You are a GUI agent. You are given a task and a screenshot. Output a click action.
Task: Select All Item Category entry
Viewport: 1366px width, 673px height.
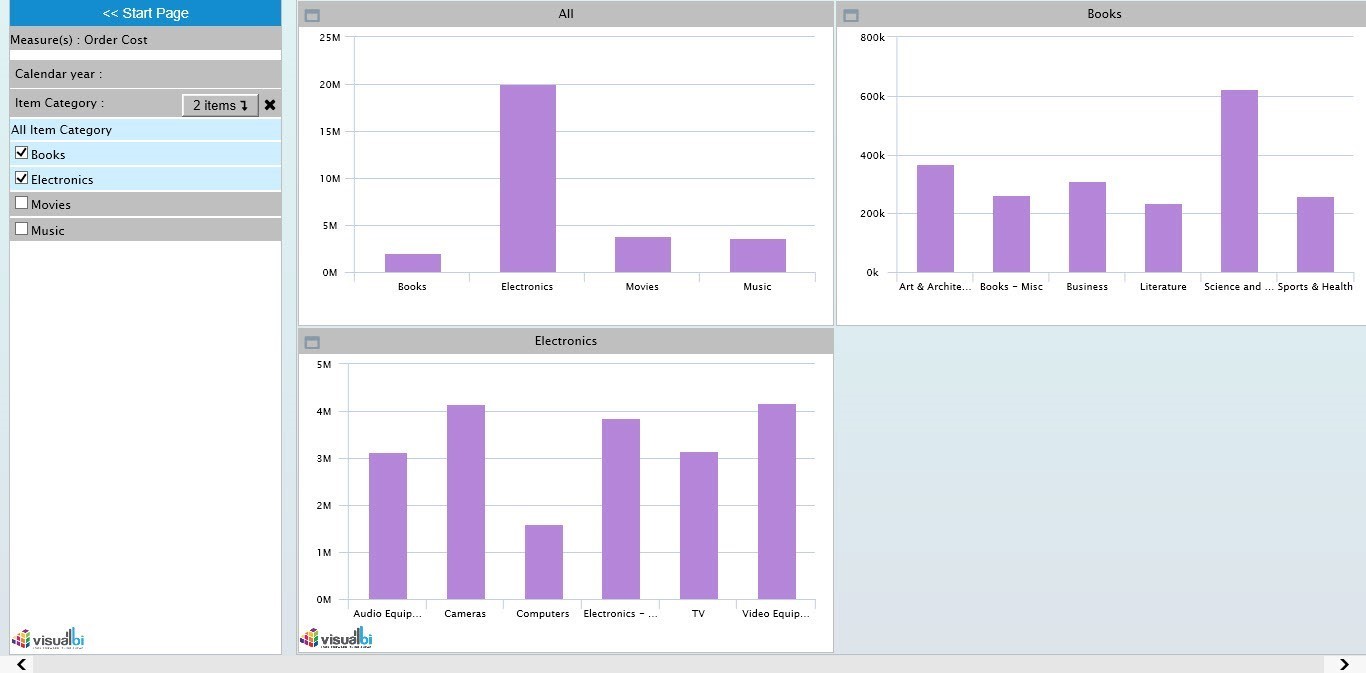click(62, 130)
